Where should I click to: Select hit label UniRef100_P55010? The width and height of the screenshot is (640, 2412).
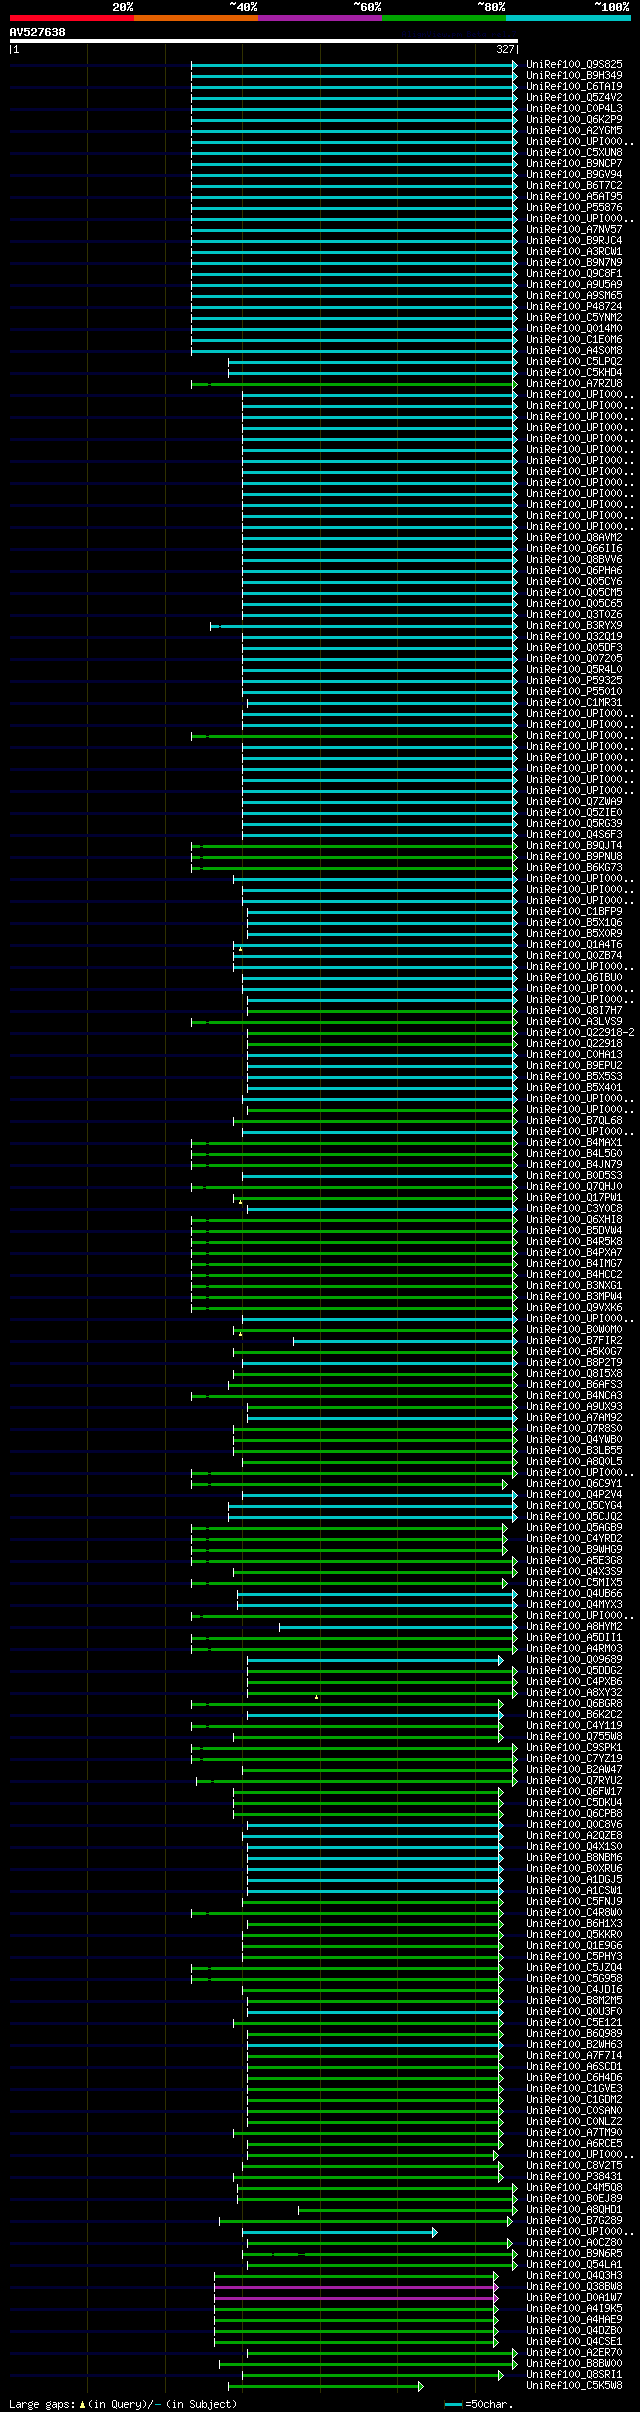(x=574, y=691)
